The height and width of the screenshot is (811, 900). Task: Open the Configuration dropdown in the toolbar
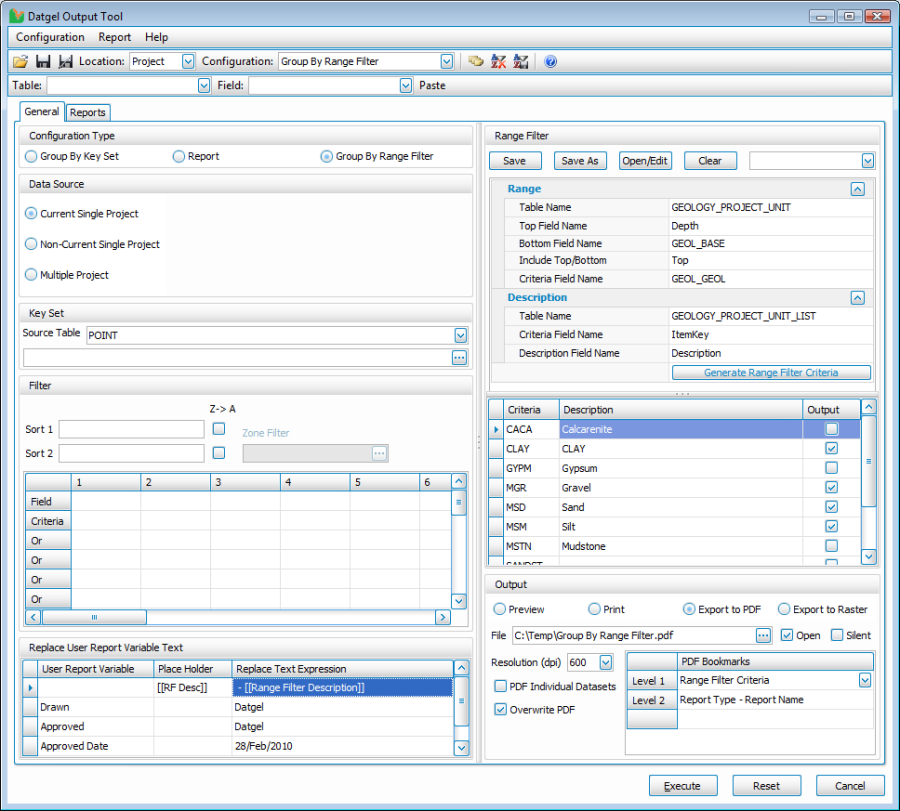point(446,62)
